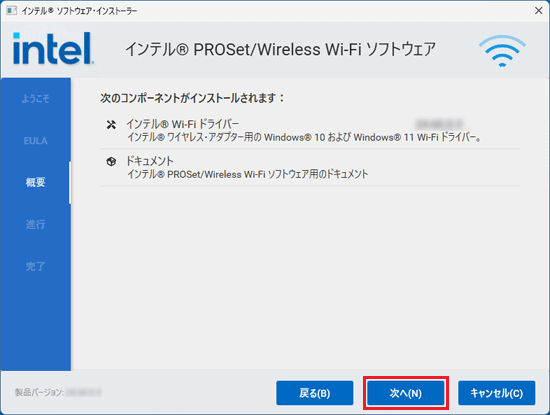Select the 概要 step in sidebar
550x415 pixels.
click(x=35, y=182)
